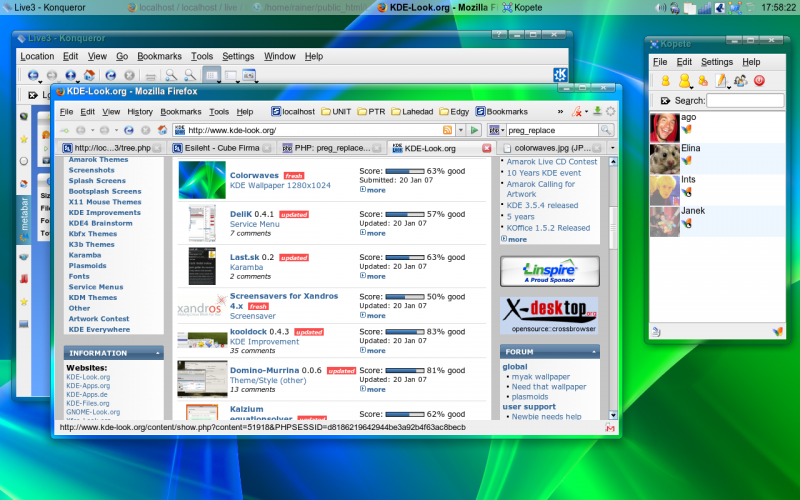Click the Kopete Search input field

pyautogui.click(x=745, y=101)
